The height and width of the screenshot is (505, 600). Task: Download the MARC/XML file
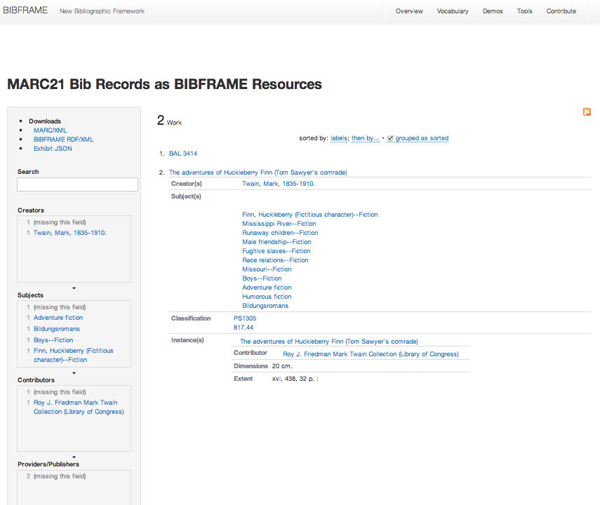(50, 130)
